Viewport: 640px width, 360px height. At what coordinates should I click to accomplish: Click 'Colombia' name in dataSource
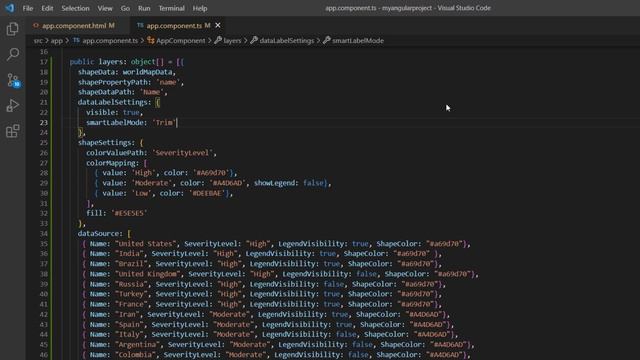click(x=135, y=355)
